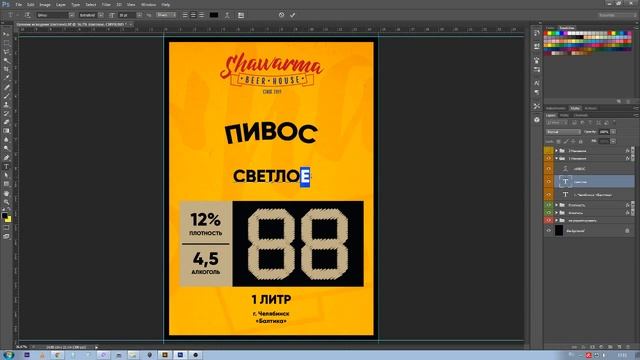Select the Spot Healing Brush tool

click(x=6, y=87)
